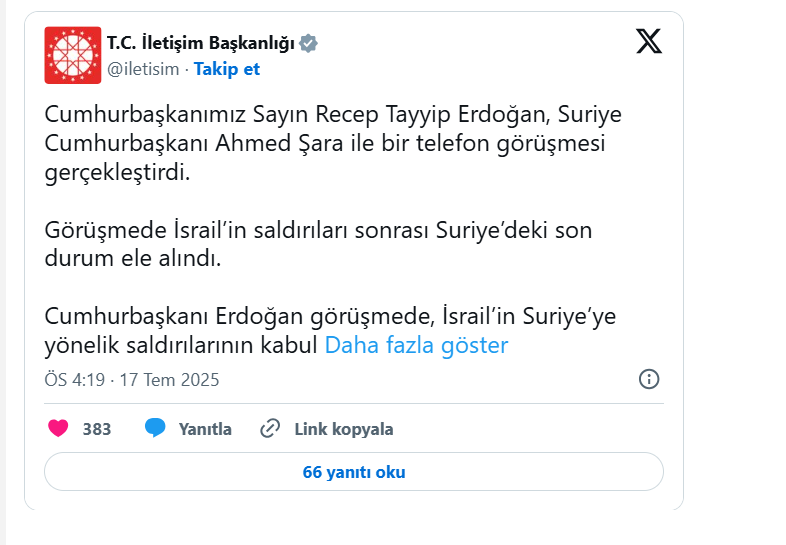The height and width of the screenshot is (545, 786).
Task: Open the T.C. İletişim Başkanlığı account name
Action: (x=201, y=43)
